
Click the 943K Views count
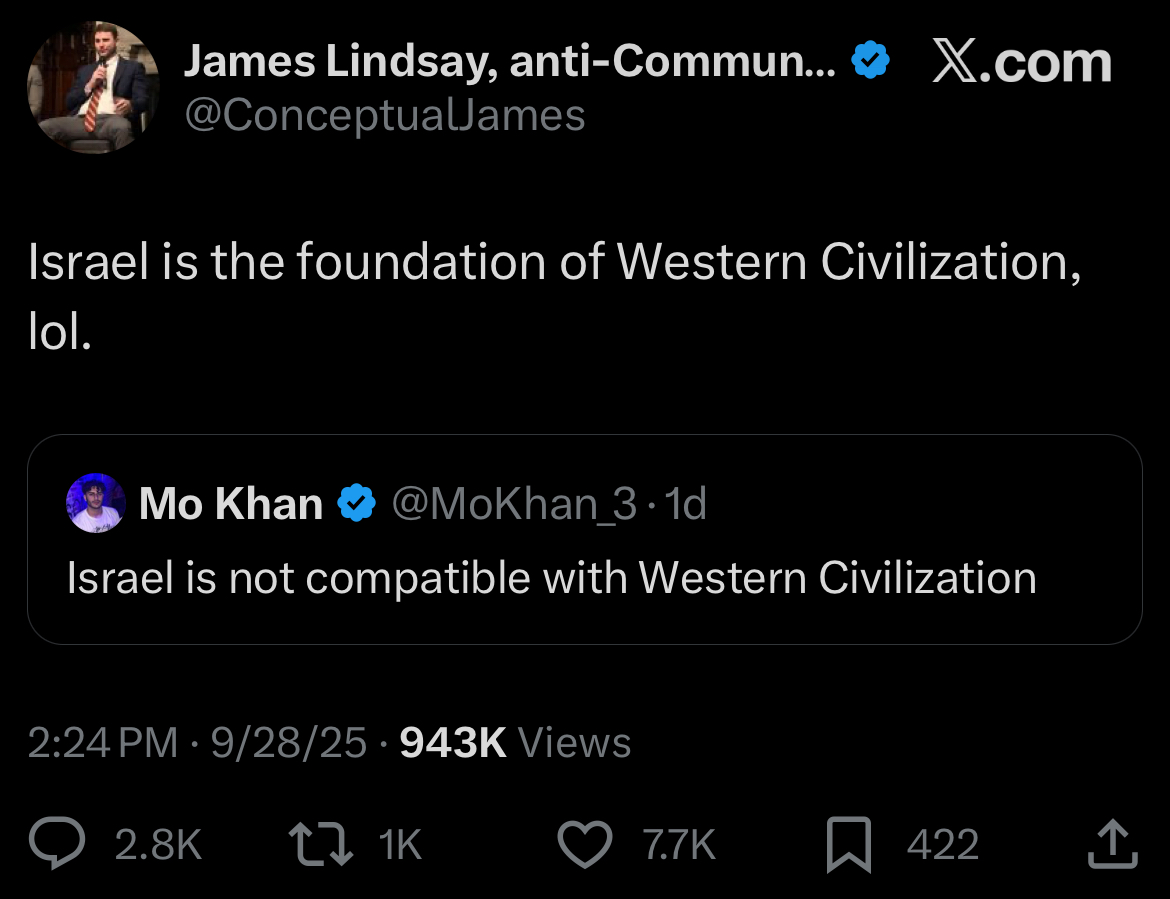(515, 743)
